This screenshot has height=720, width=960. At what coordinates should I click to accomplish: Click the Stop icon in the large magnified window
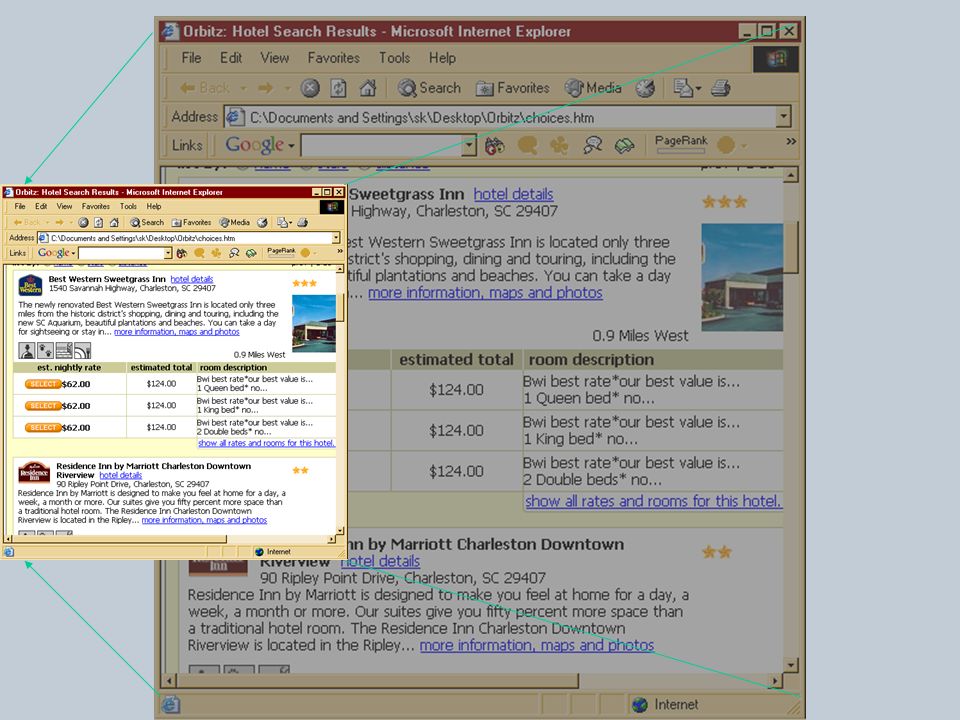coord(310,88)
